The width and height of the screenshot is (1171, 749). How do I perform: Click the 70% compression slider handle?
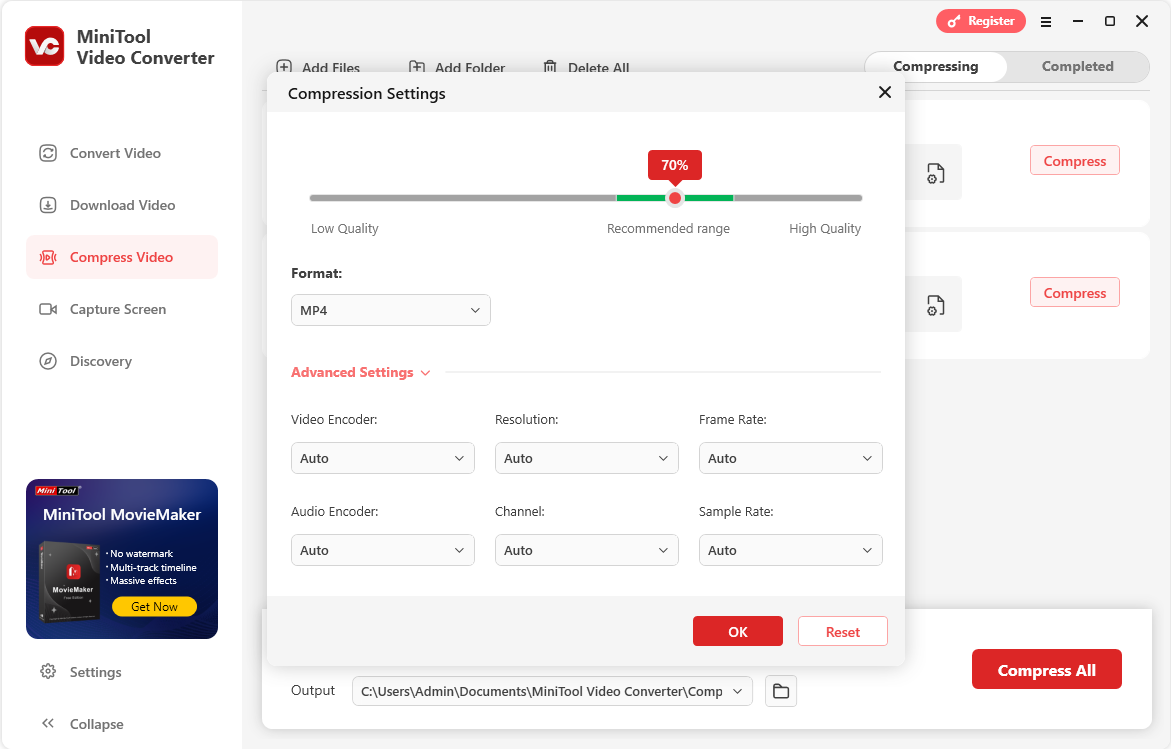click(x=675, y=198)
